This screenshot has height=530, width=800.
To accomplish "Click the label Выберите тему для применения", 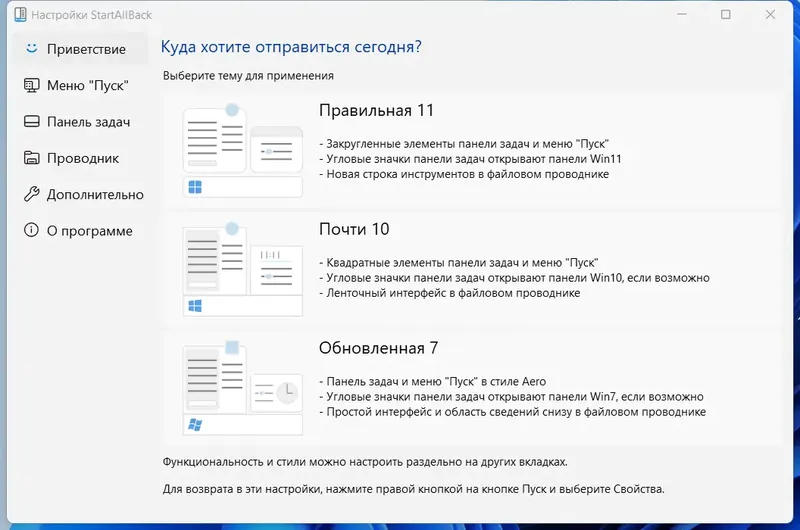I will (x=248, y=75).
